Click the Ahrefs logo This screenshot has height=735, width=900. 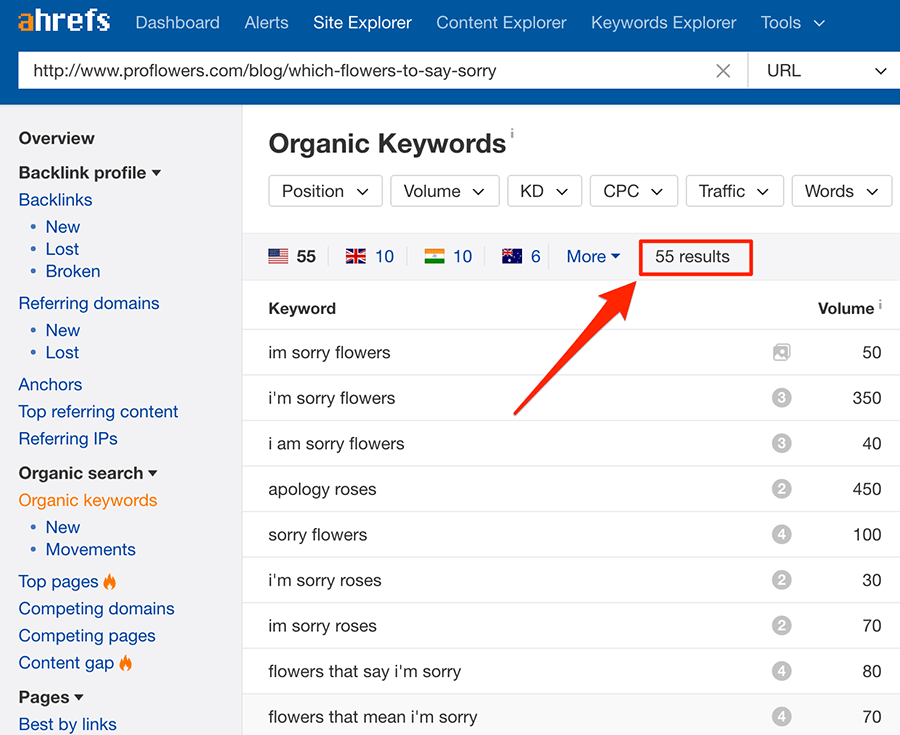64,22
